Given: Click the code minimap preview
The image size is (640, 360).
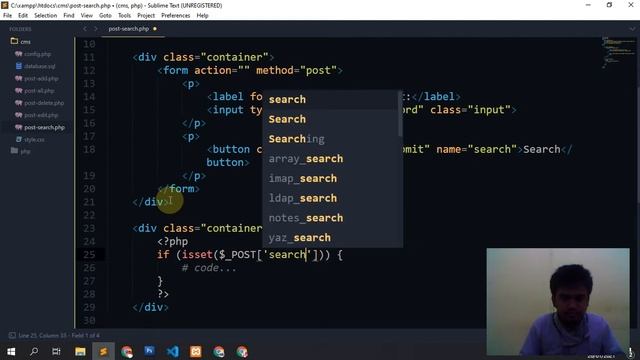Looking at the screenshot, I should click(619, 53).
